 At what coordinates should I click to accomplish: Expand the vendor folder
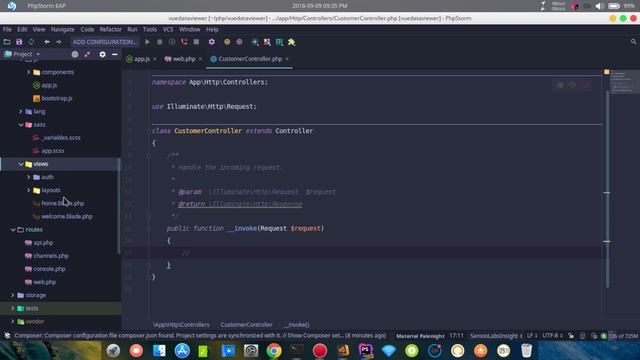click(x=13, y=322)
